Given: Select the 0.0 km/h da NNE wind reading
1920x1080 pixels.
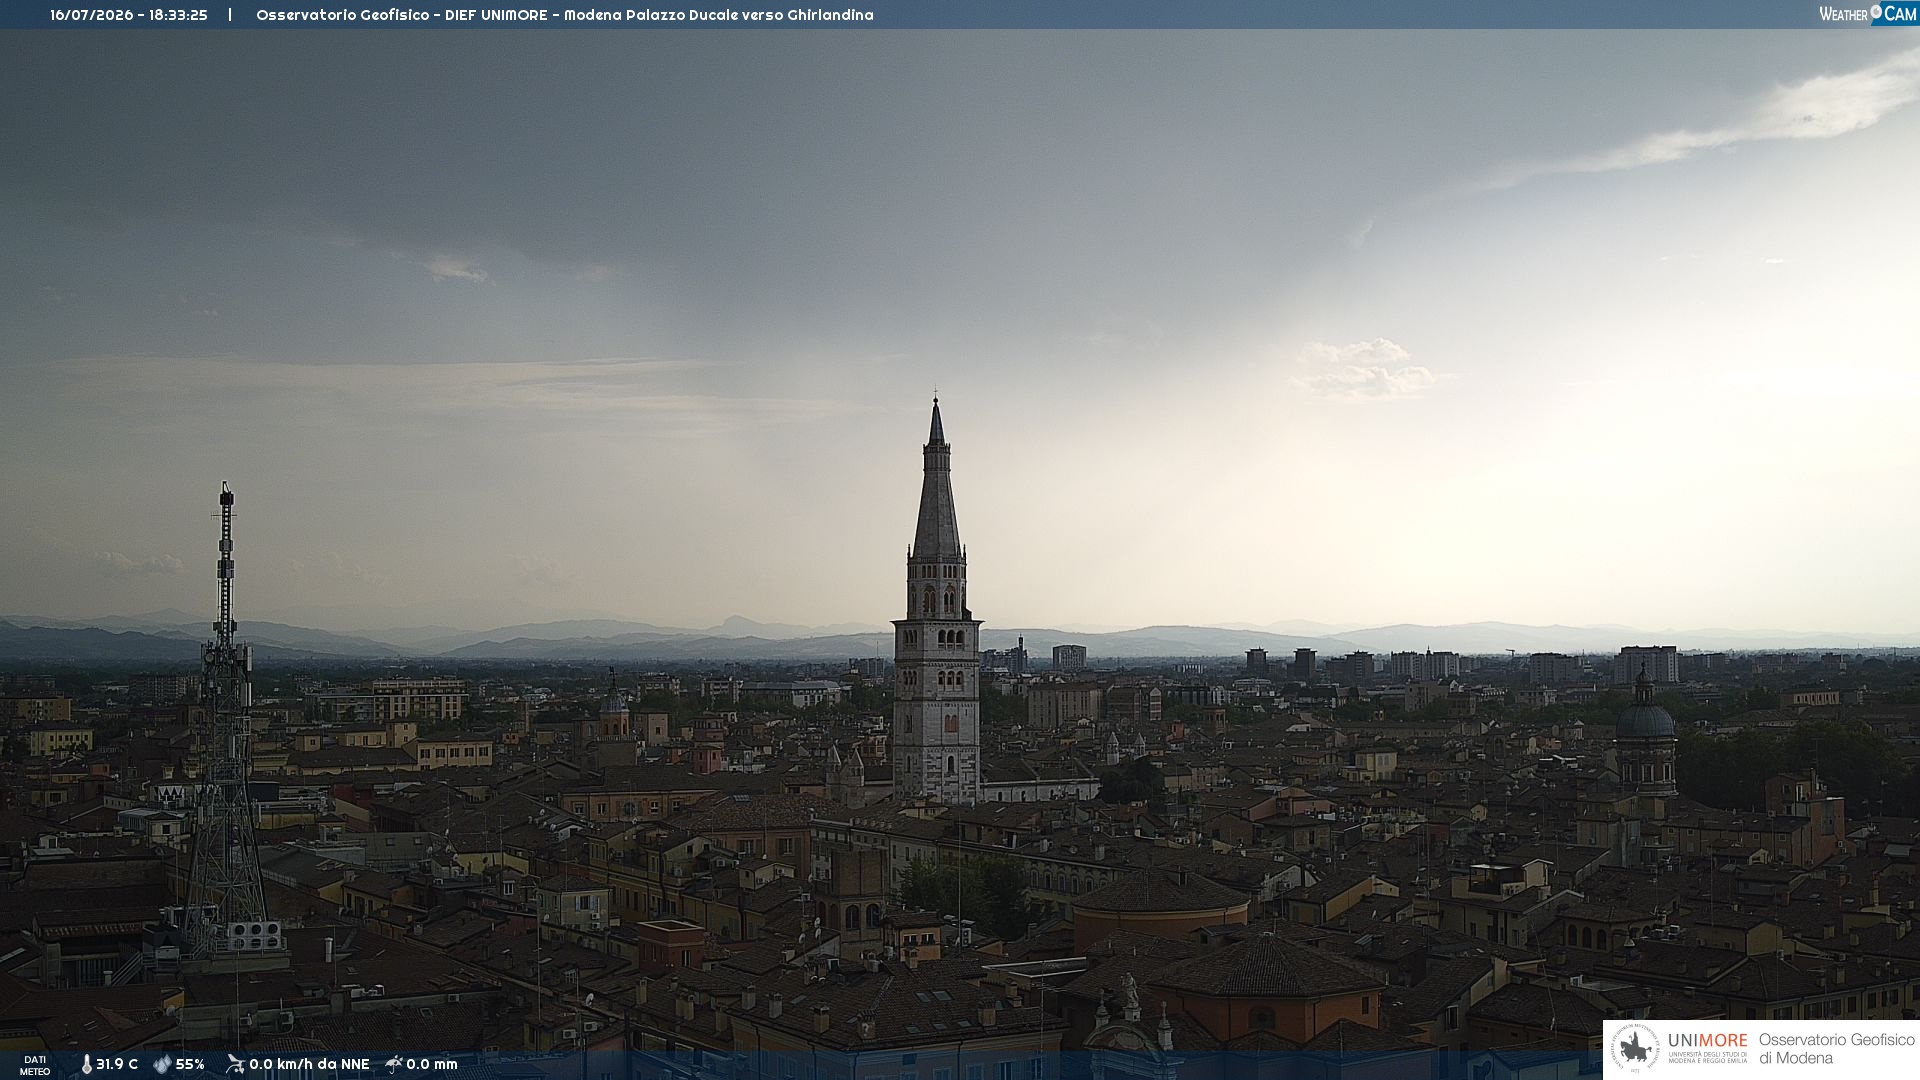Looking at the screenshot, I should (x=309, y=1064).
